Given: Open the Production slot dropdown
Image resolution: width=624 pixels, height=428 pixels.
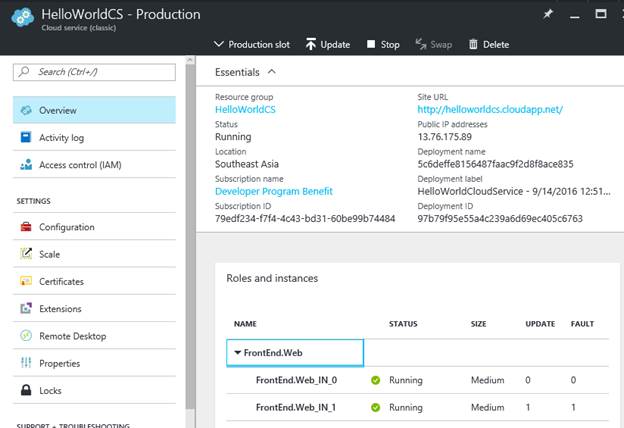Looking at the screenshot, I should click(252, 44).
